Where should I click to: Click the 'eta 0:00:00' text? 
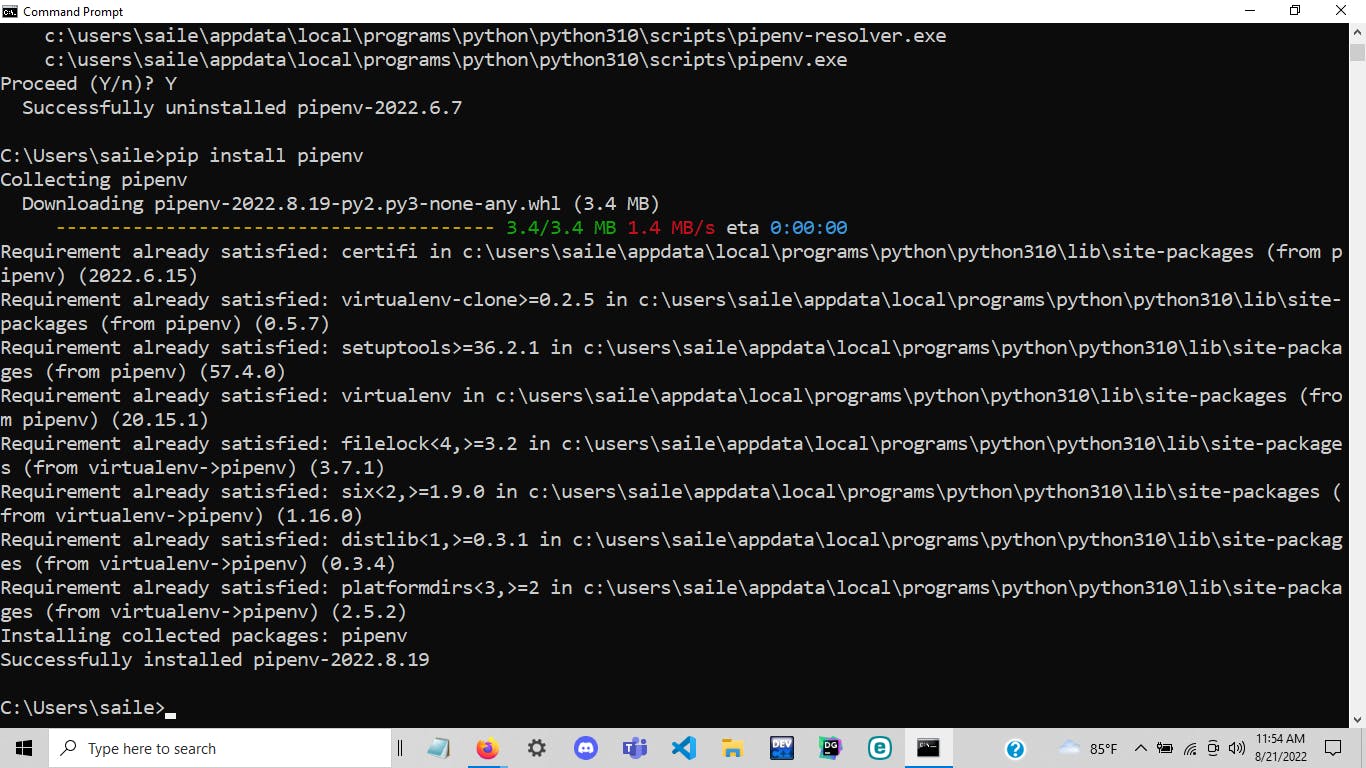click(787, 228)
